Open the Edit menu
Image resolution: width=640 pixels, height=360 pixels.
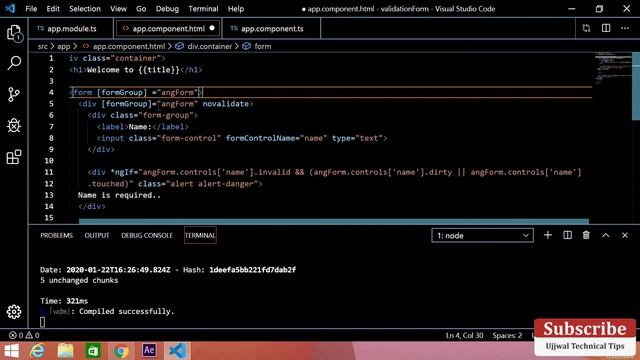pyautogui.click(x=53, y=9)
